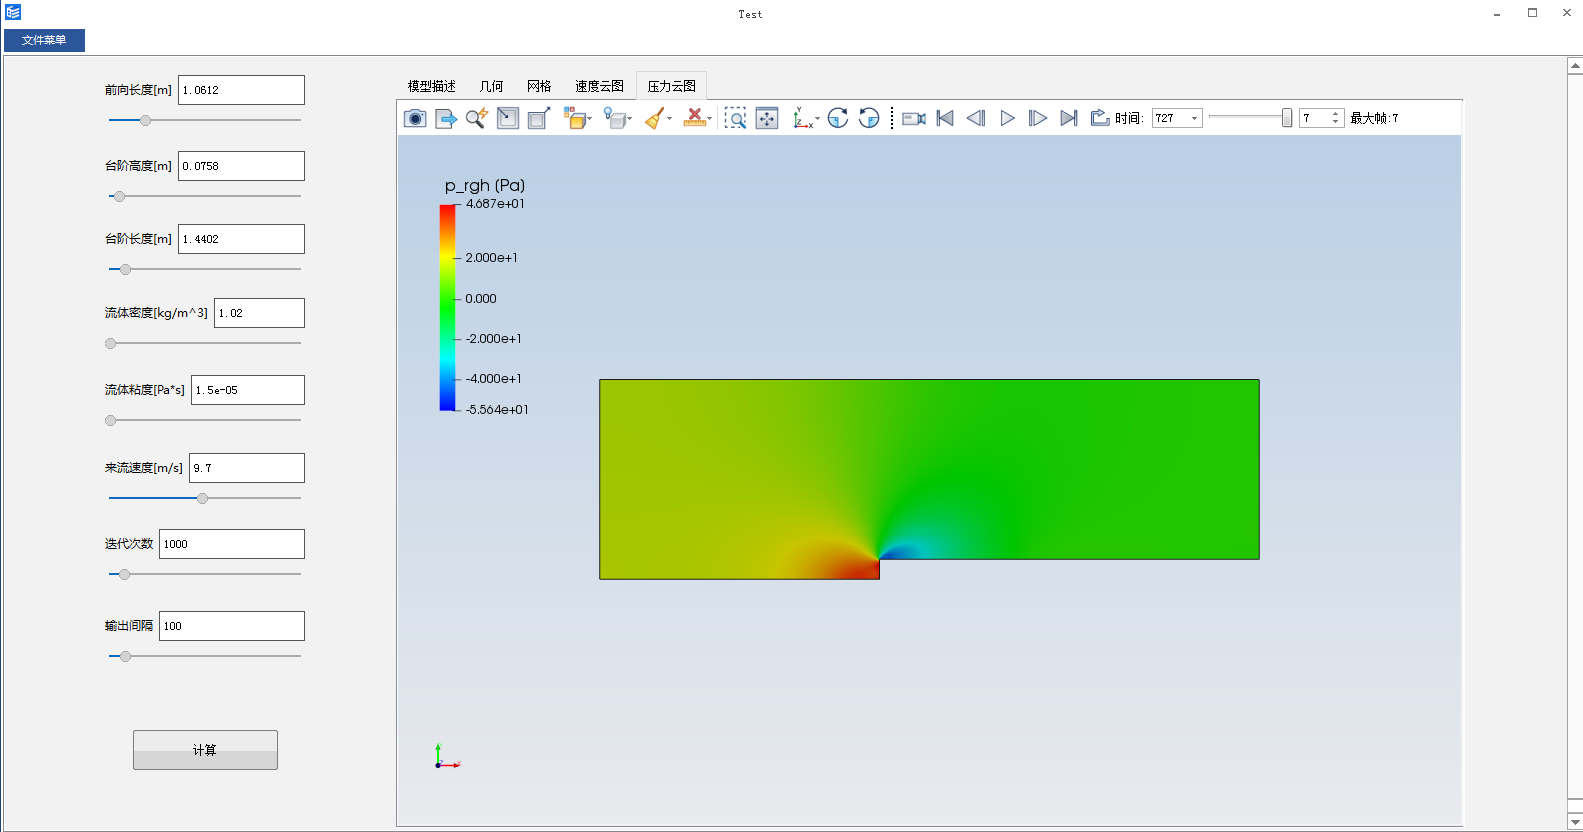Click the 流体密度 slider handle
The image size is (1583, 832).
[x=111, y=343]
